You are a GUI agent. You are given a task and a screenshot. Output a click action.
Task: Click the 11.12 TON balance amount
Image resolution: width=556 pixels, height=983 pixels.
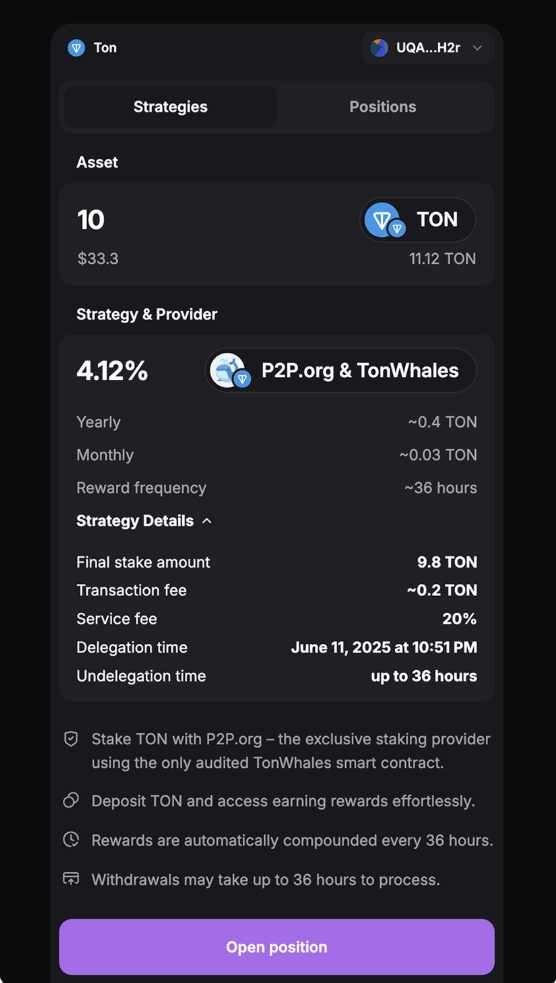[x=443, y=259]
